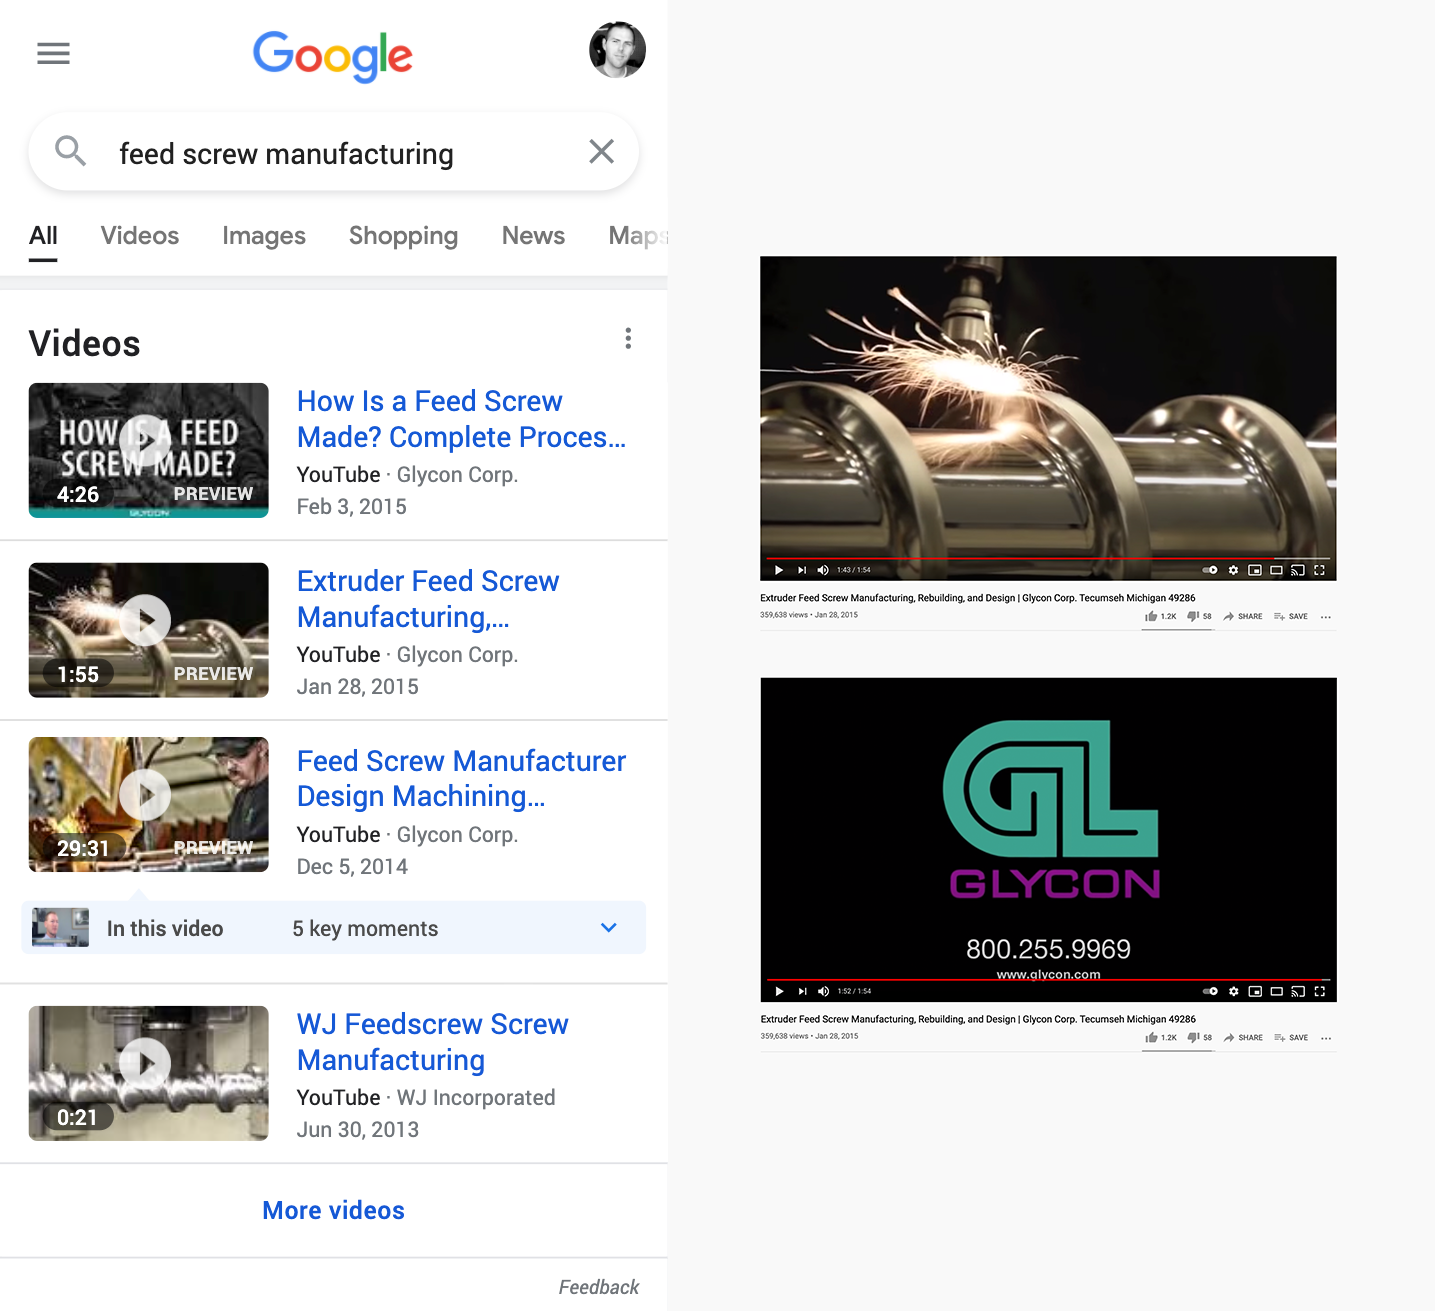The width and height of the screenshot is (1435, 1311).
Task: Open more actions under the Glycon logo video
Action: (1326, 1038)
